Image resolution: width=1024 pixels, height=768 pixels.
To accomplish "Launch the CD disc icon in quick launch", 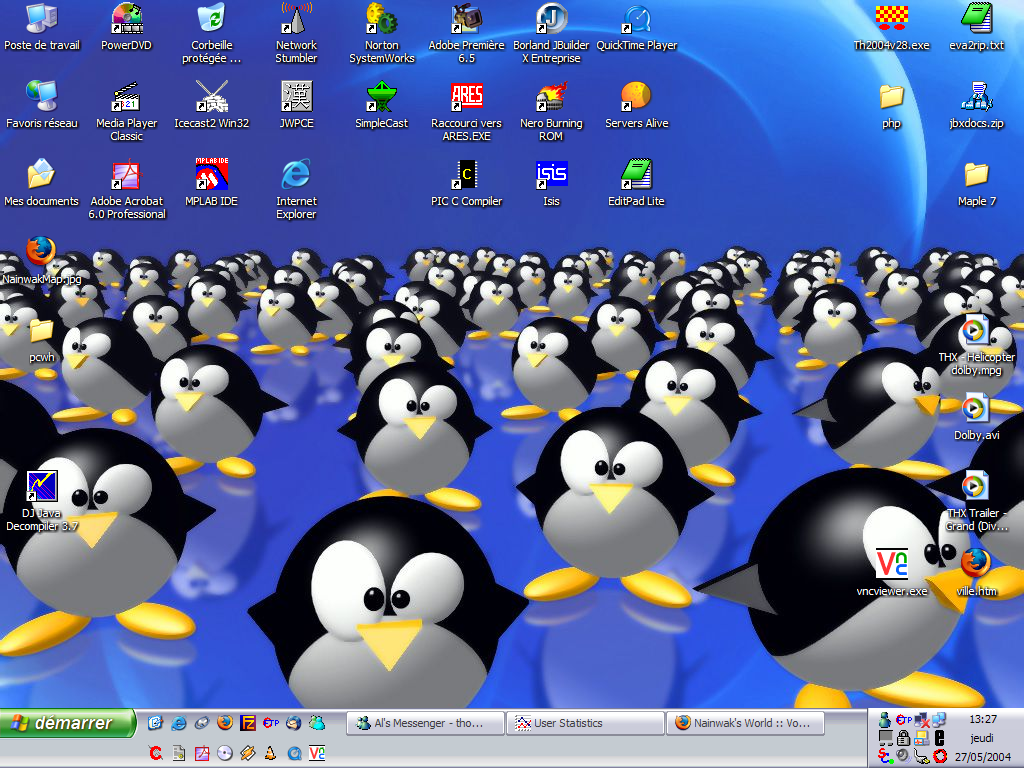I will point(225,754).
